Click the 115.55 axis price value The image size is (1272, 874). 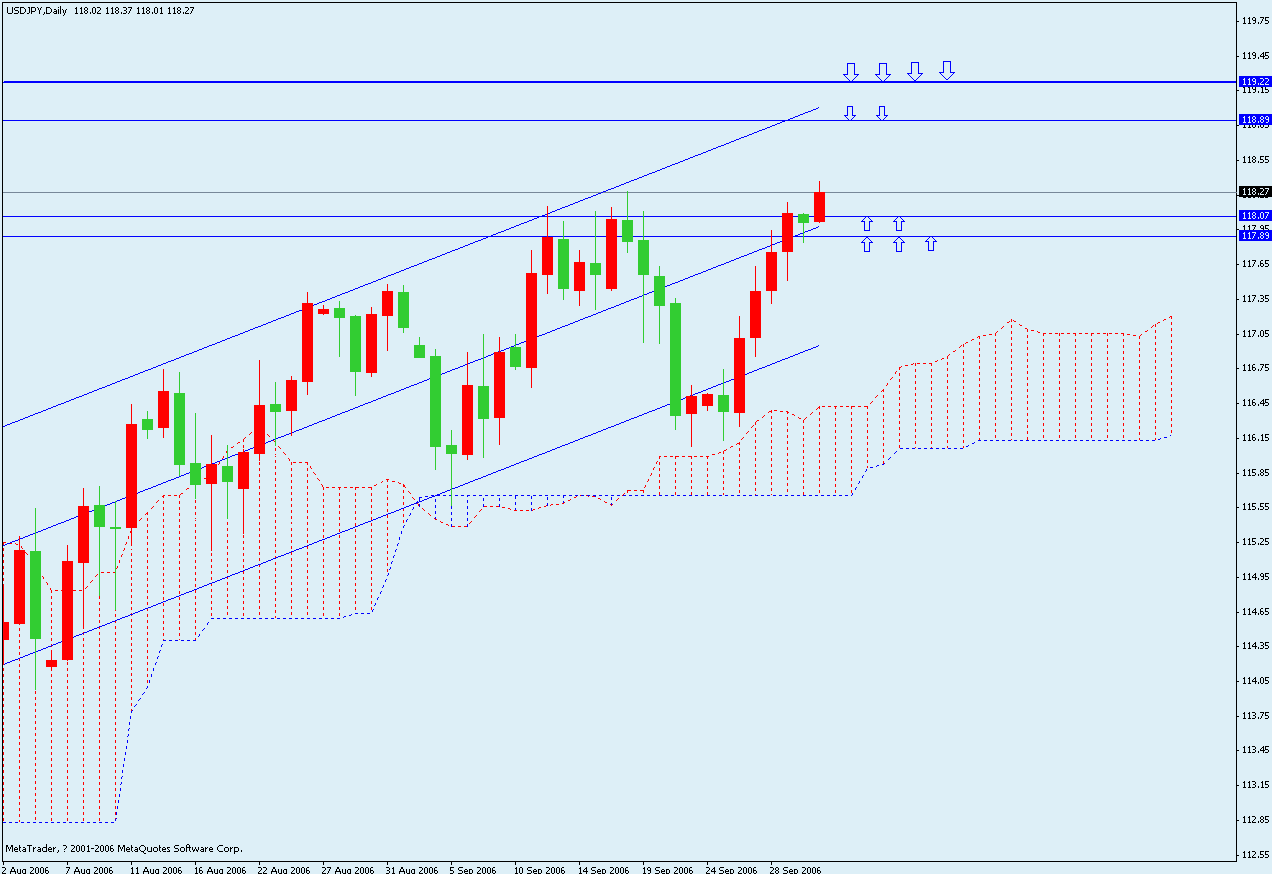click(1255, 507)
